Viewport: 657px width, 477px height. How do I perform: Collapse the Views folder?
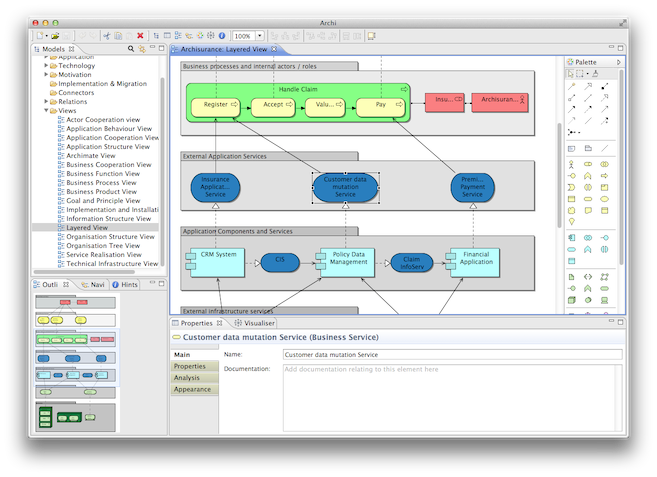pyautogui.click(x=46, y=111)
